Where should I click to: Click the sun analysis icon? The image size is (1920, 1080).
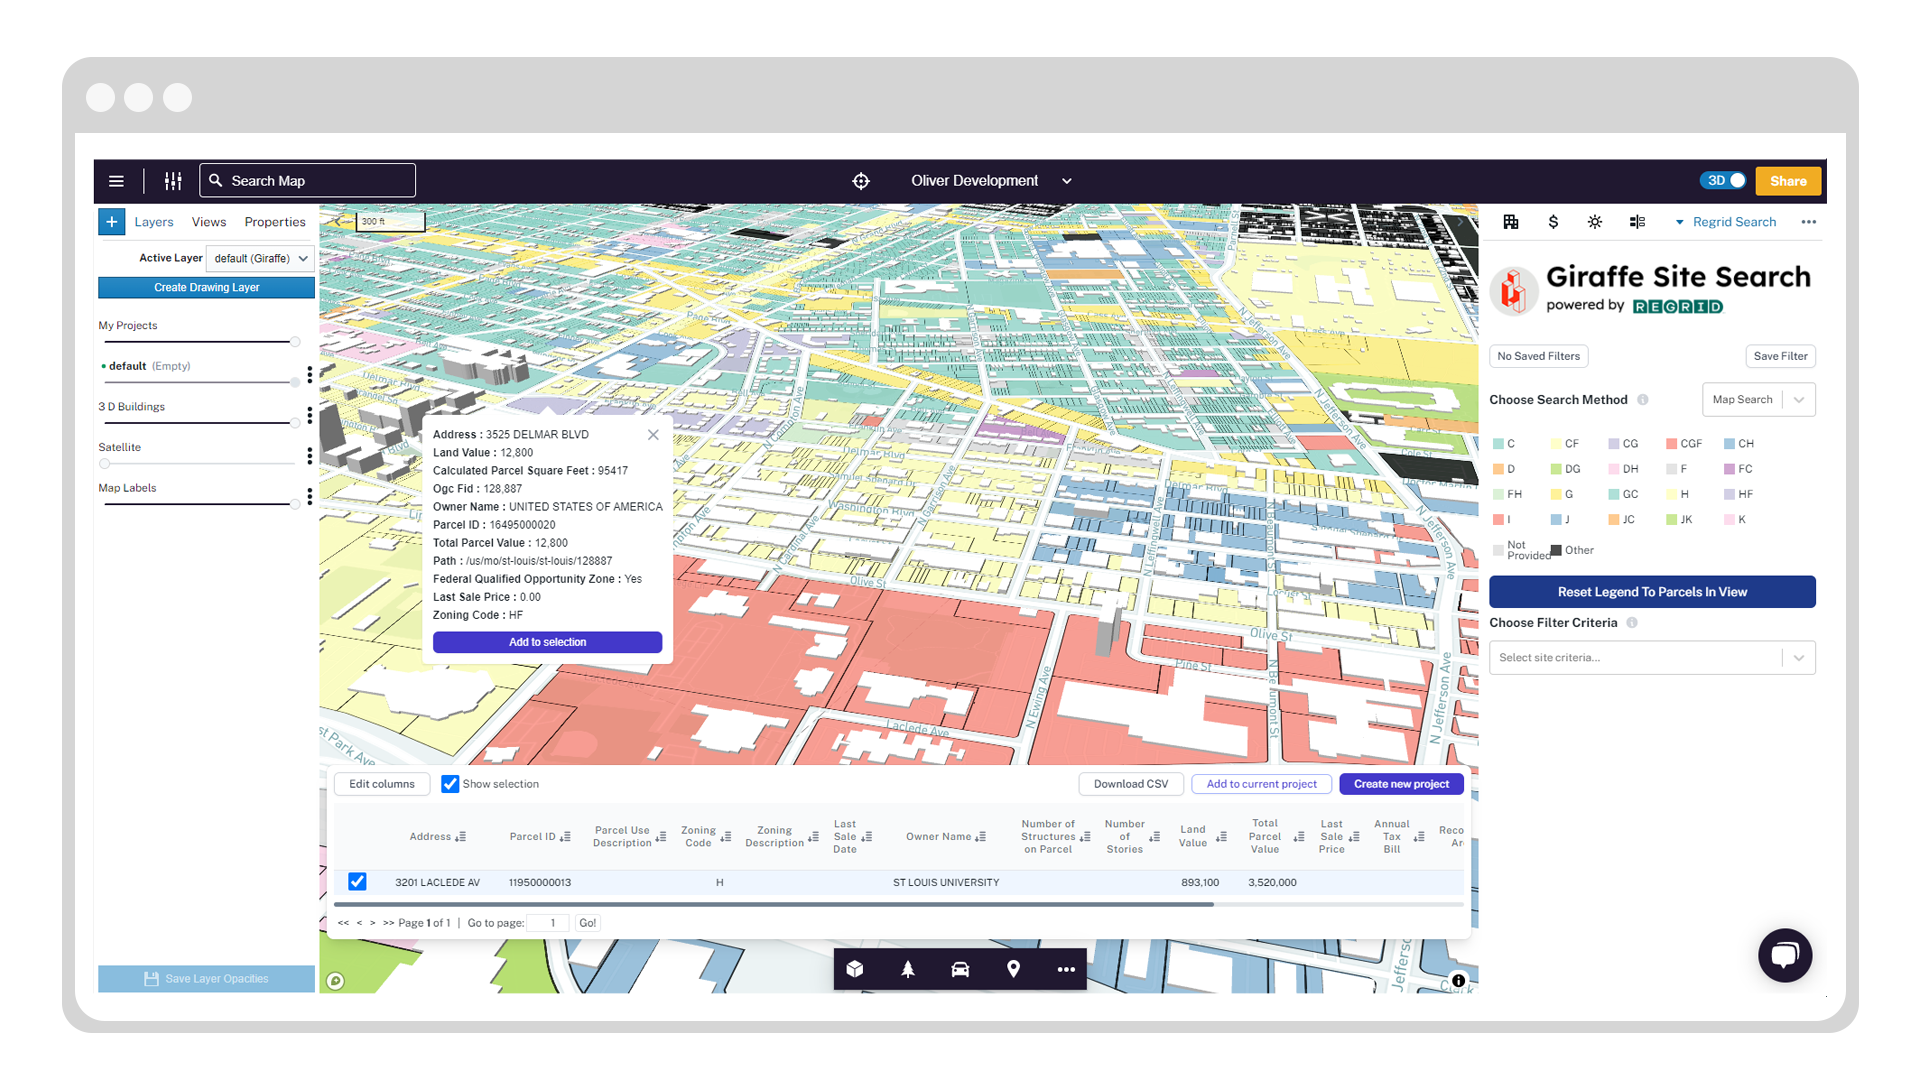(x=1595, y=222)
